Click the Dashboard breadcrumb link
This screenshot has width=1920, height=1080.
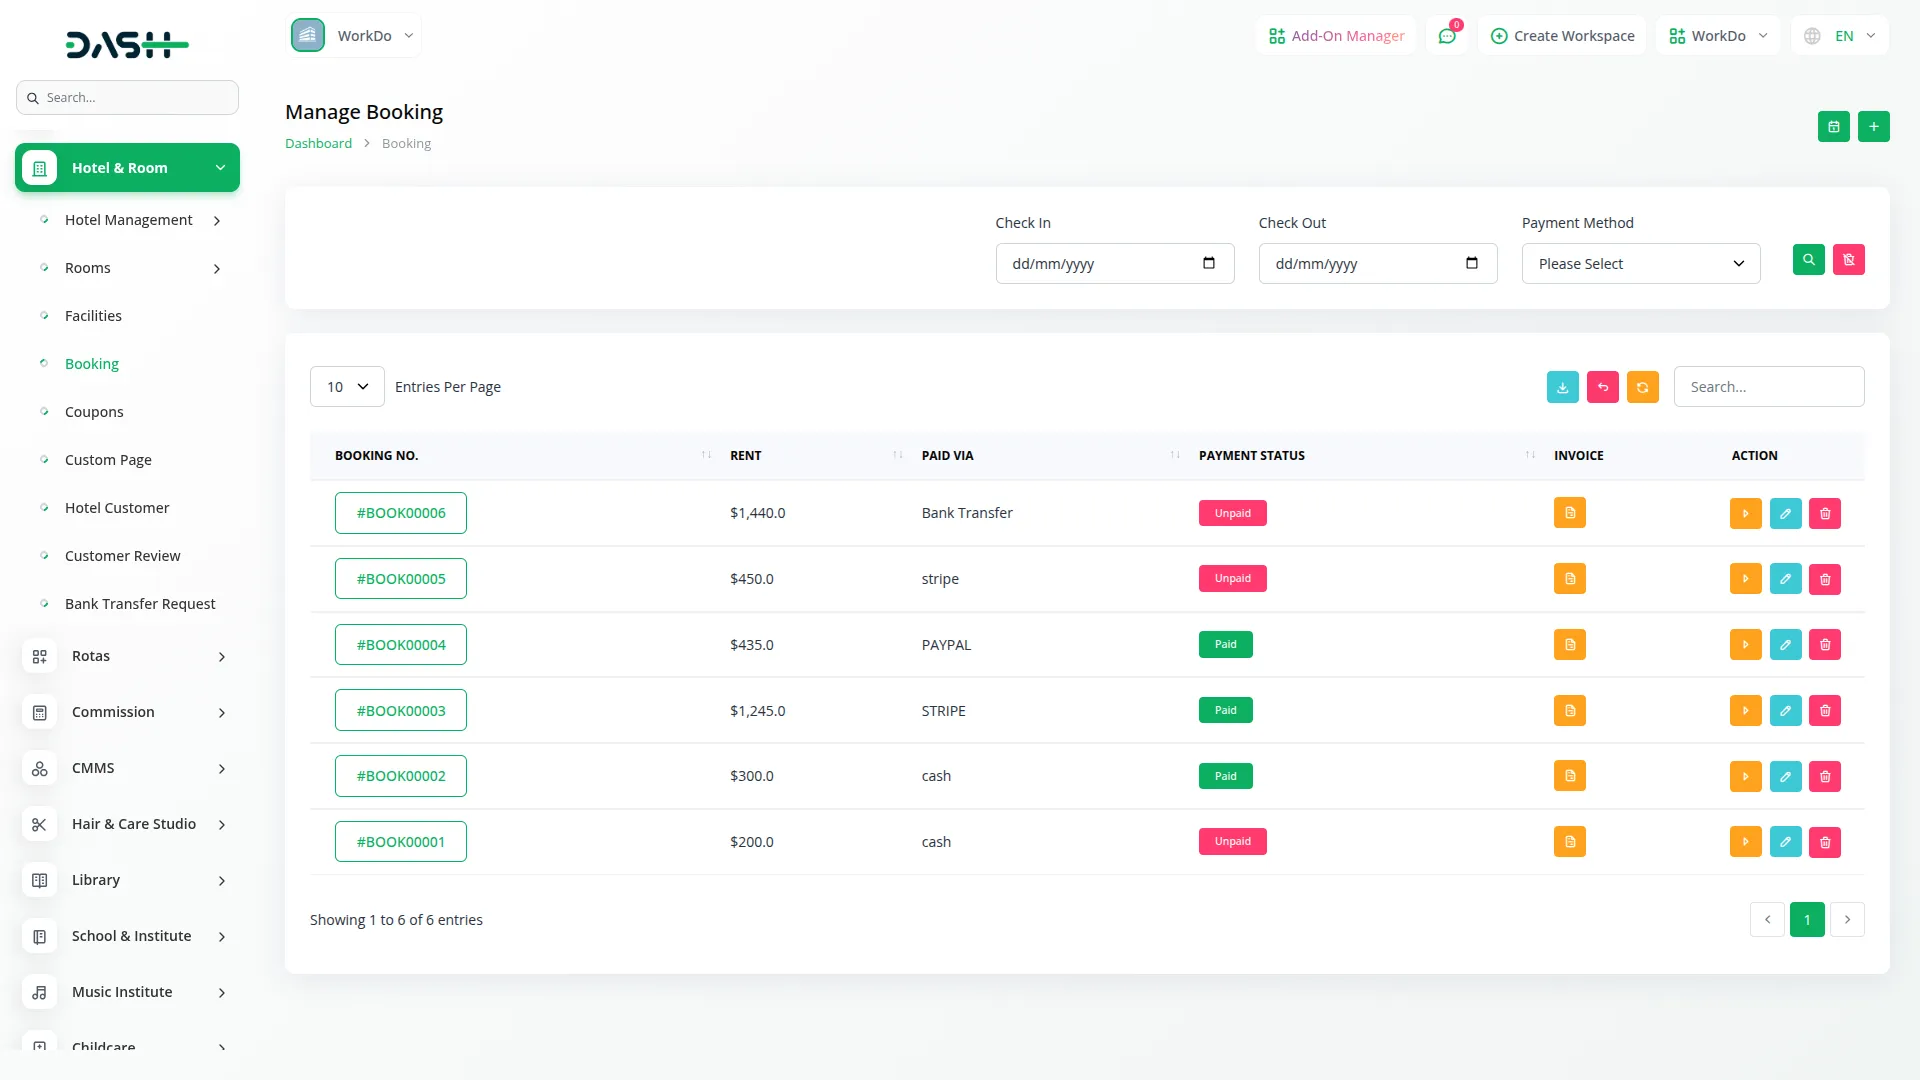pos(318,144)
